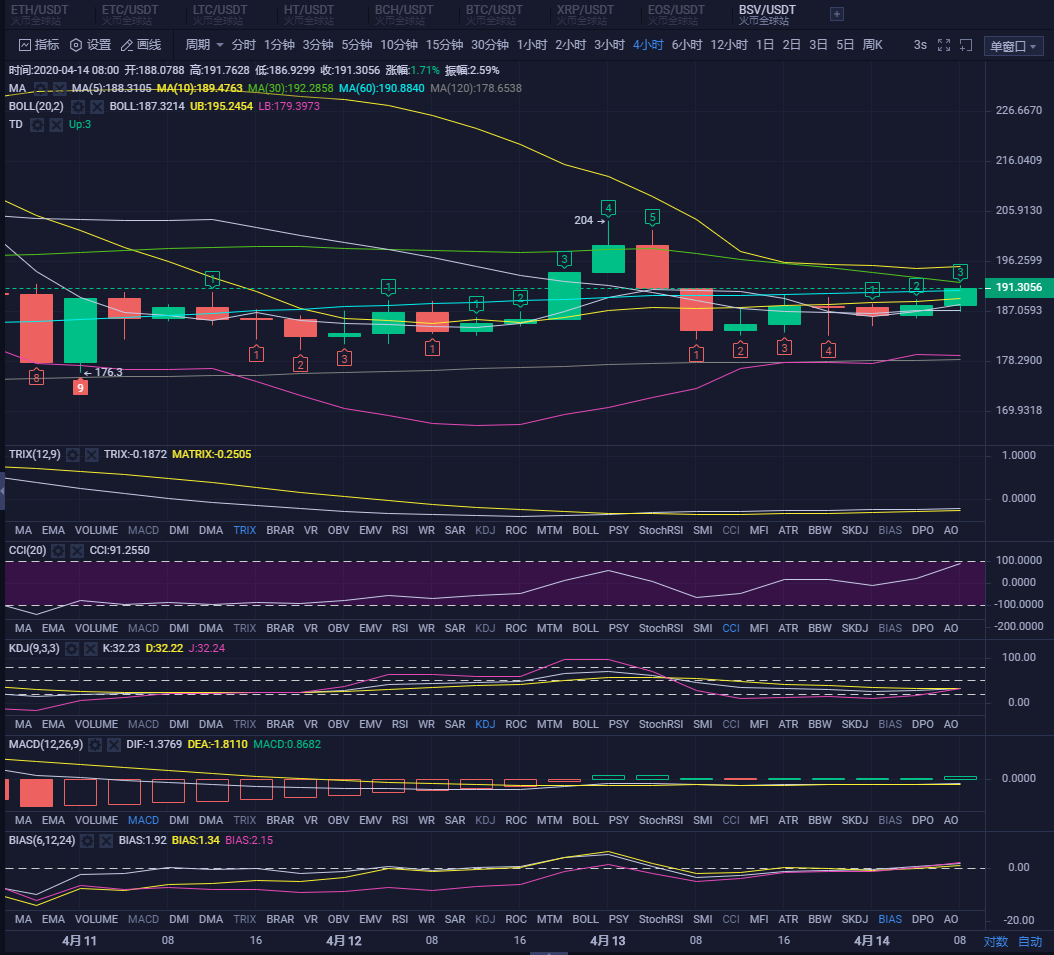
Task: Open MACD(12,26,9) settings gear
Action: tap(95, 745)
